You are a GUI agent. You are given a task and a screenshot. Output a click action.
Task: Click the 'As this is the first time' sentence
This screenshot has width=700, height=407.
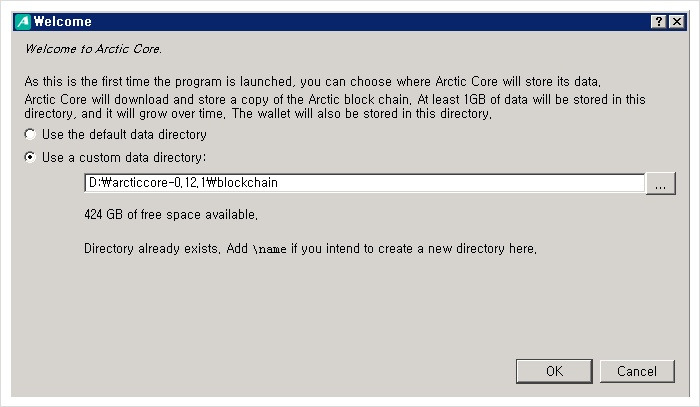click(x=313, y=82)
